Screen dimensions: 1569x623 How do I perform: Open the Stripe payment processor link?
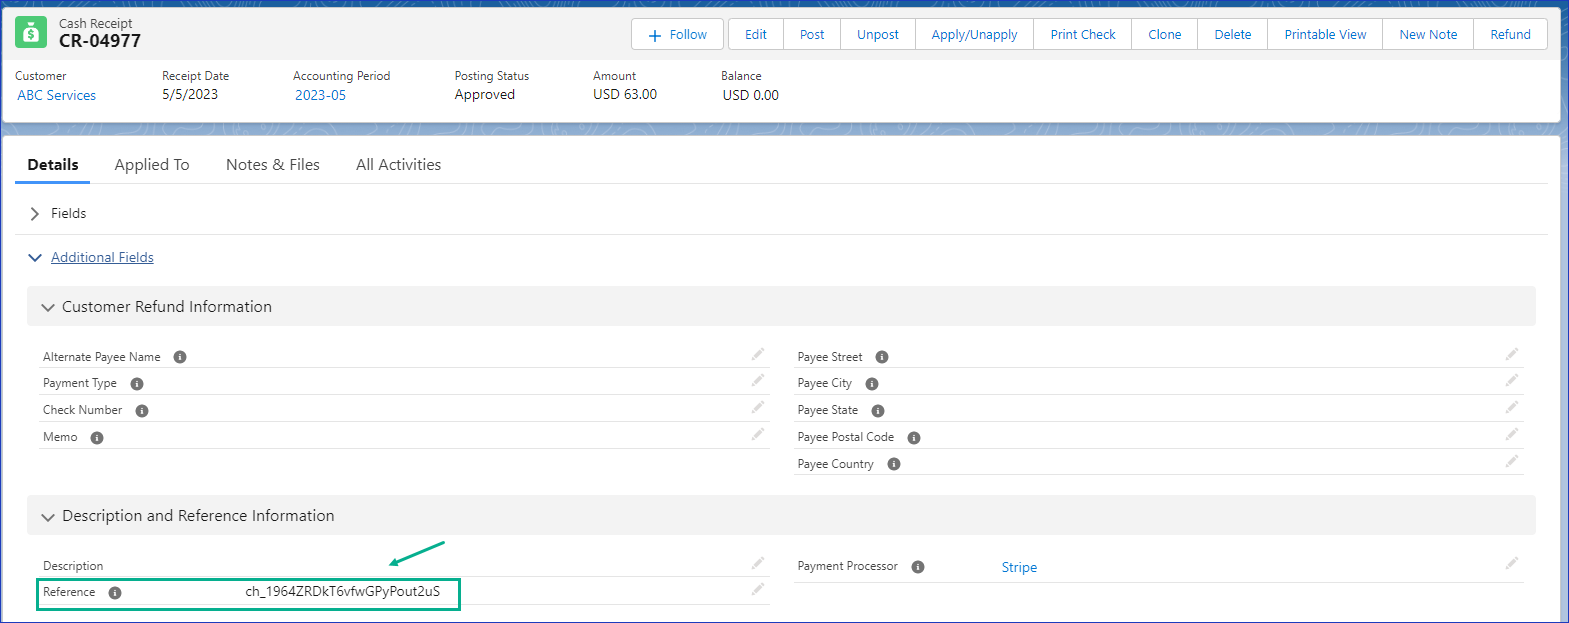1019,567
